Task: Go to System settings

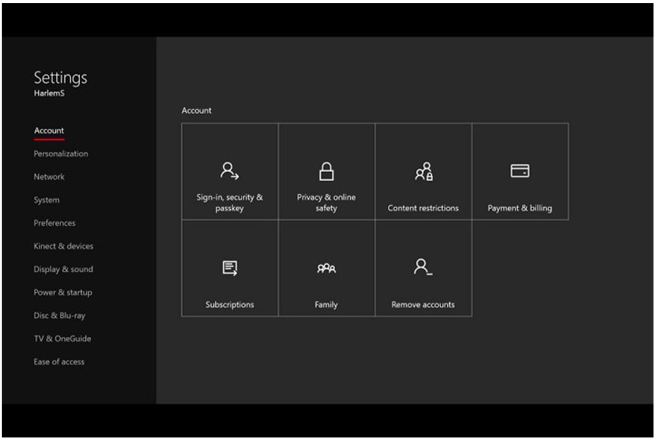Action: [47, 200]
